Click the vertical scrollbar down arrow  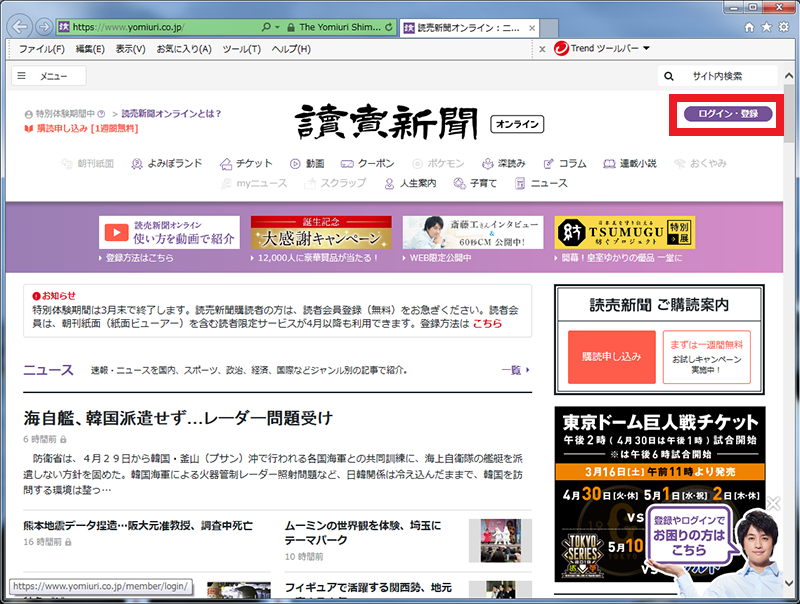point(789,583)
